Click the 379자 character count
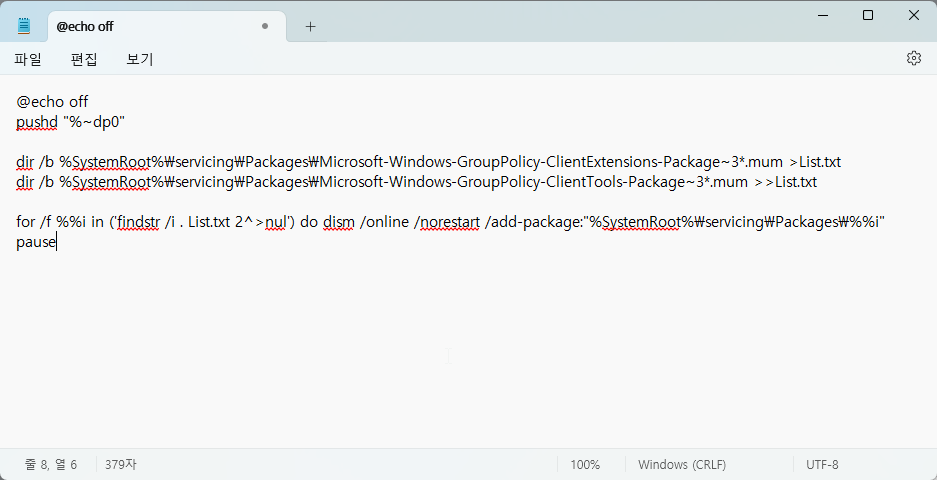Viewport: 937px width, 480px height. pos(120,464)
